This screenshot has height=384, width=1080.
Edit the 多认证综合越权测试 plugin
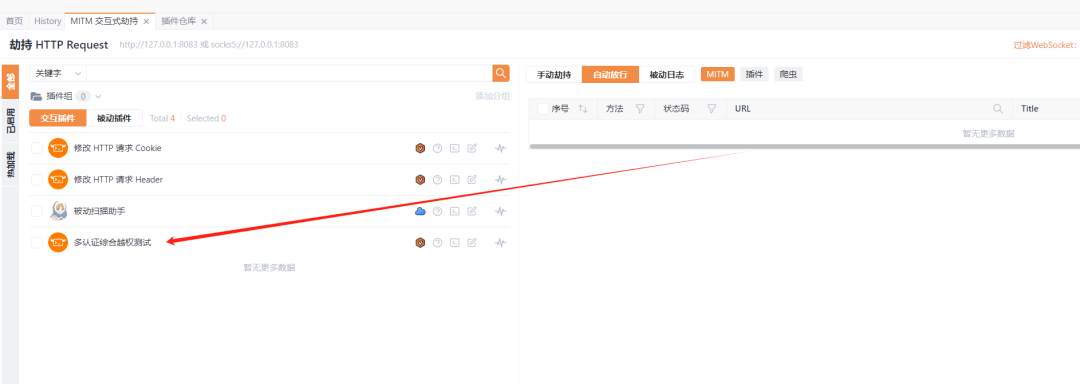click(x=472, y=243)
